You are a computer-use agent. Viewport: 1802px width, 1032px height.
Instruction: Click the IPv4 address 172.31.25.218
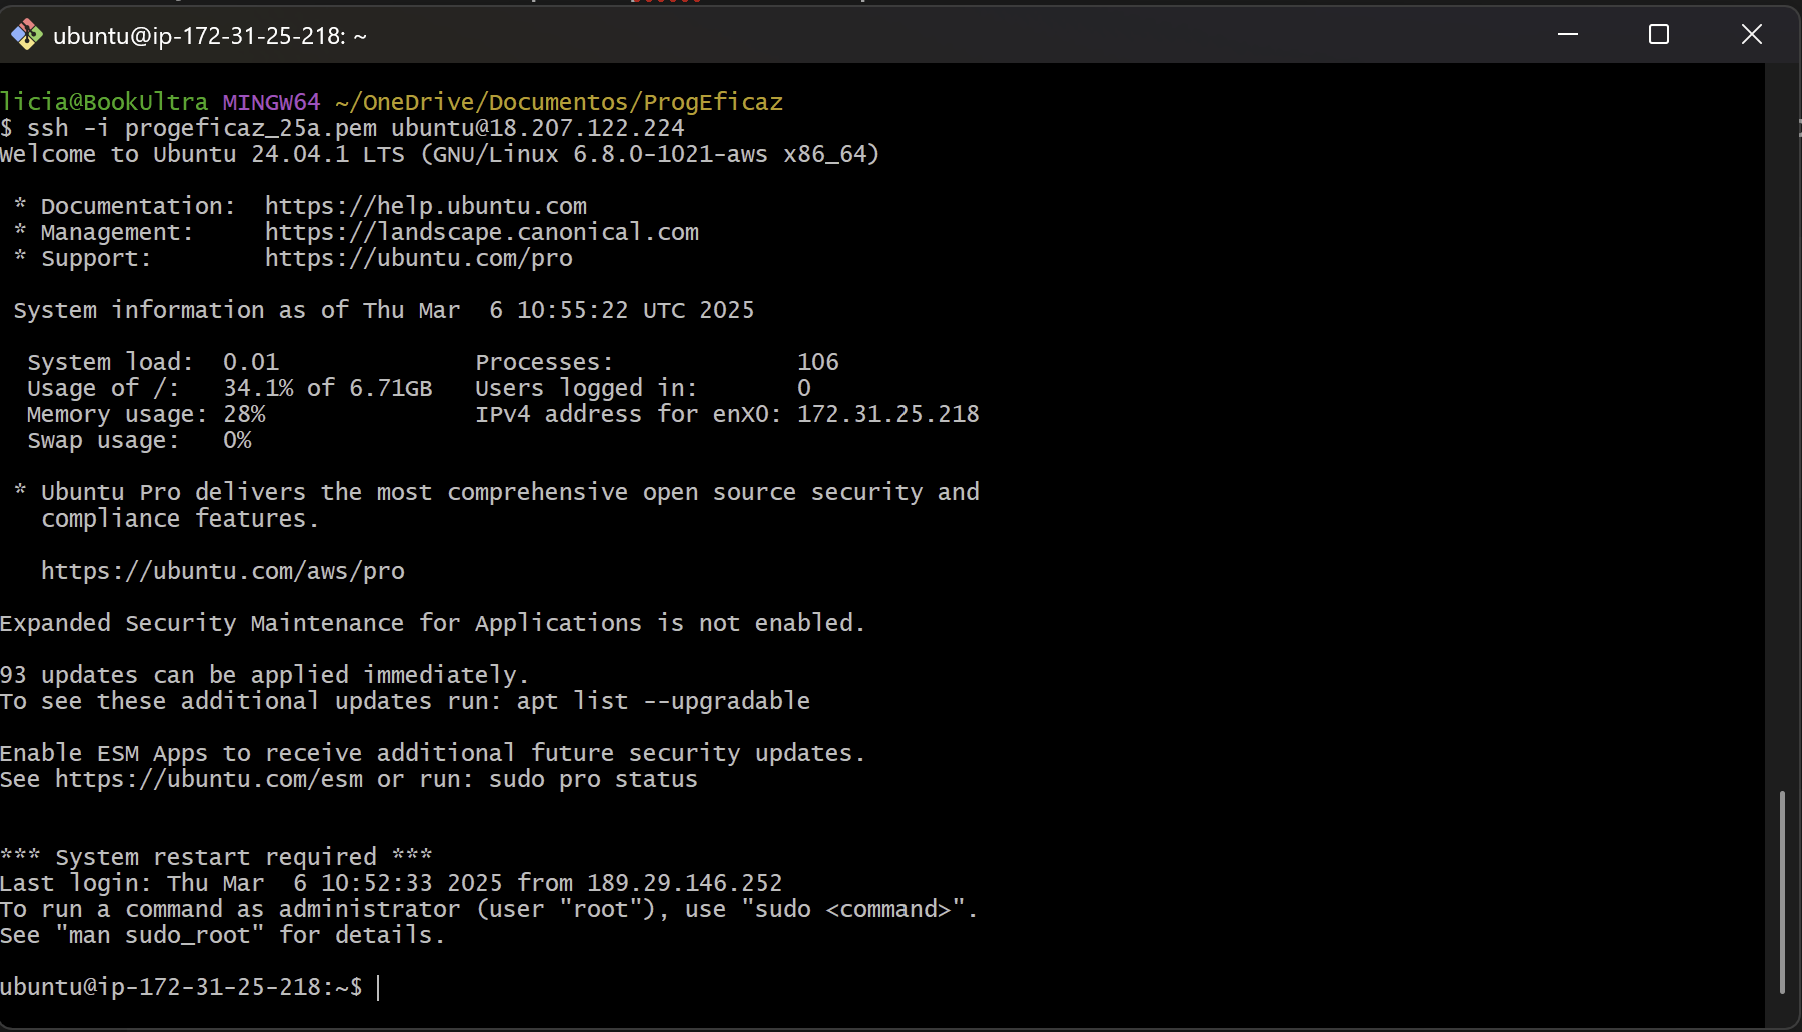[x=887, y=414]
